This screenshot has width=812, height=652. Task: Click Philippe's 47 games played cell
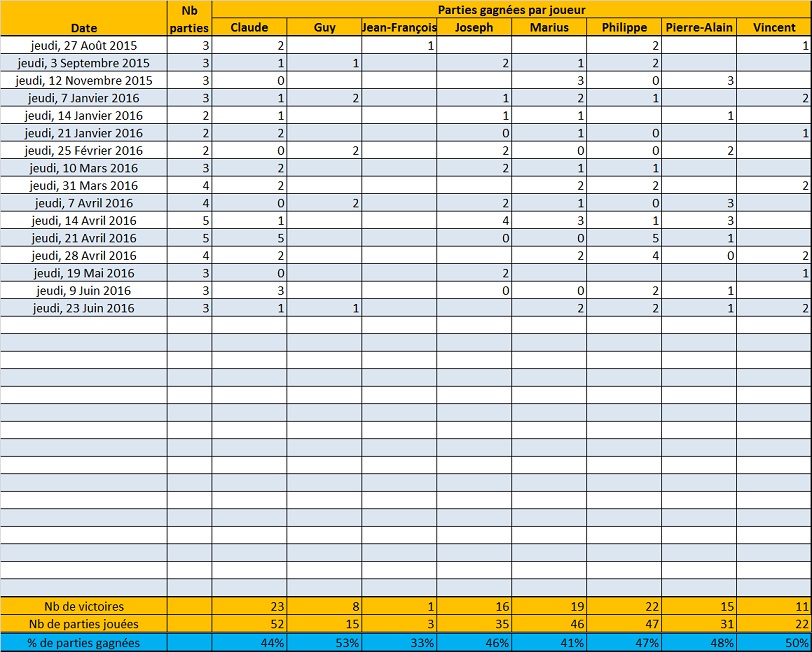coord(624,625)
